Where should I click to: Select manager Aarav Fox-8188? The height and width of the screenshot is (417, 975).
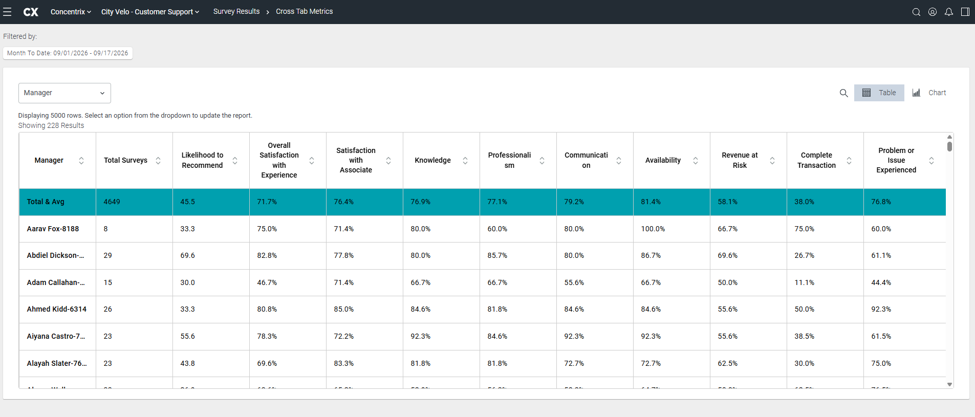click(x=53, y=229)
